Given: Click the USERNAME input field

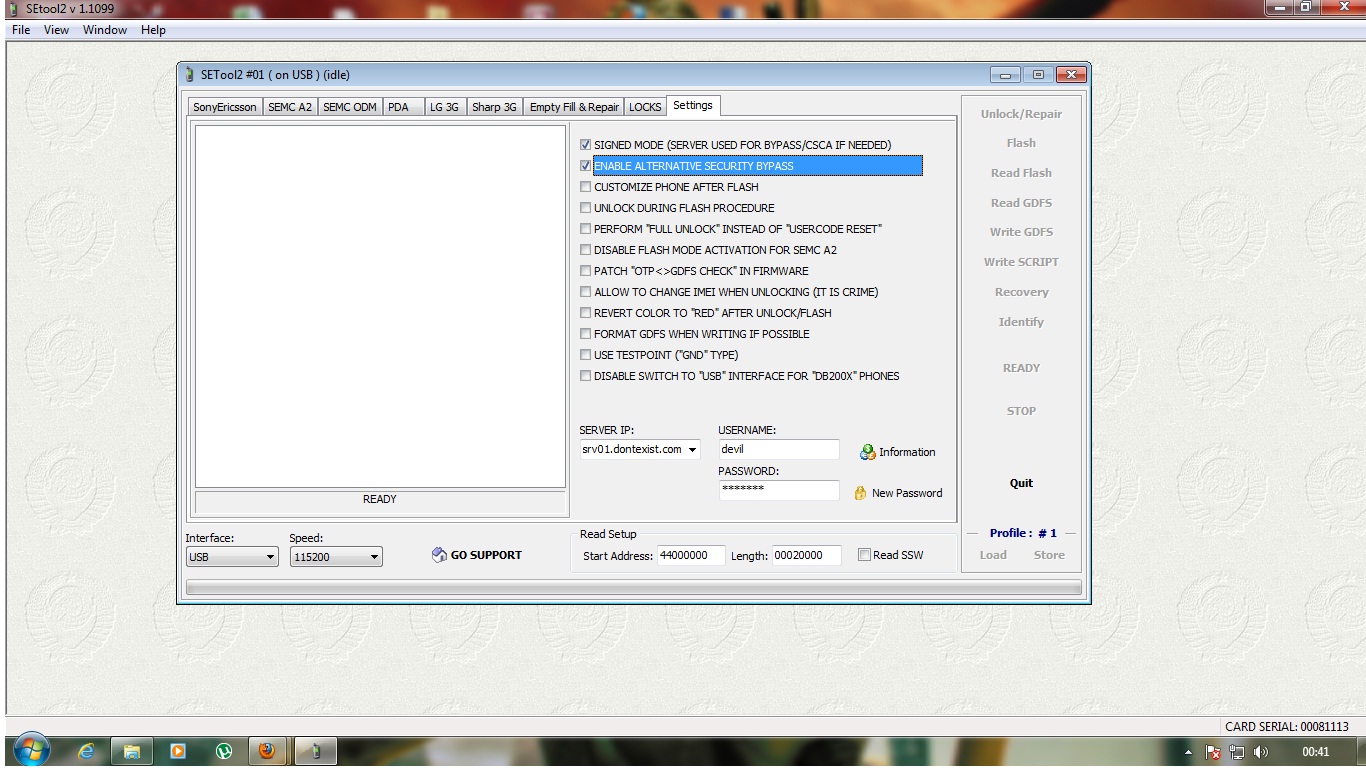Looking at the screenshot, I should (779, 450).
